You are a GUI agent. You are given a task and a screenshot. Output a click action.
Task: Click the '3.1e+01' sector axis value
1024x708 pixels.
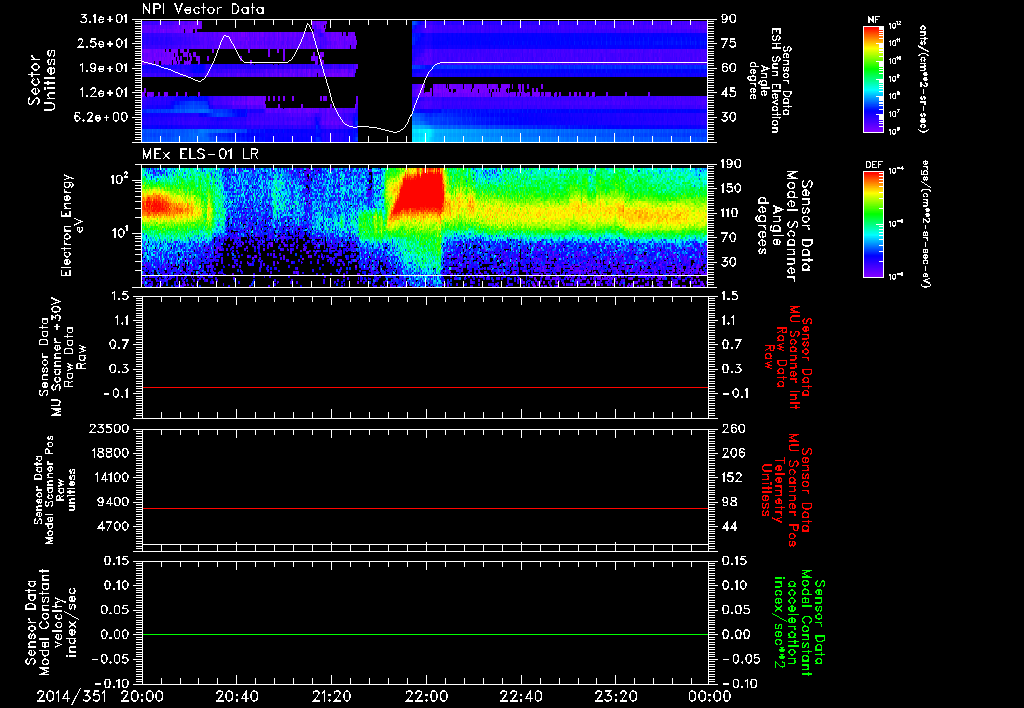tap(106, 19)
